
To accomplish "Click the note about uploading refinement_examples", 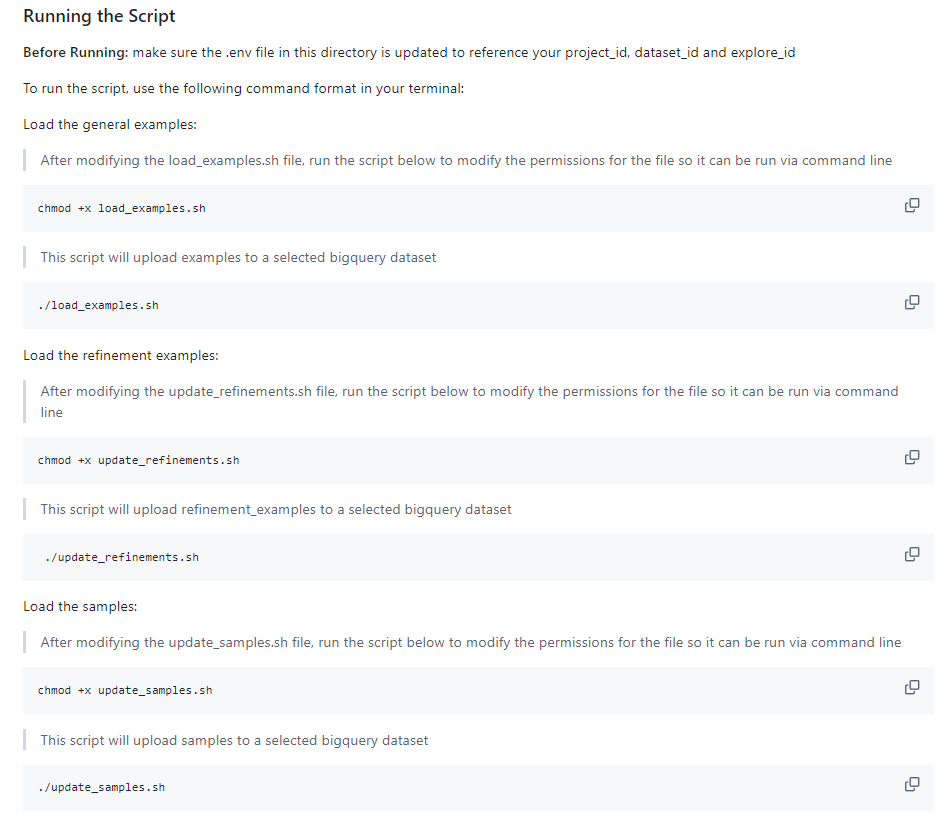I will (x=276, y=509).
